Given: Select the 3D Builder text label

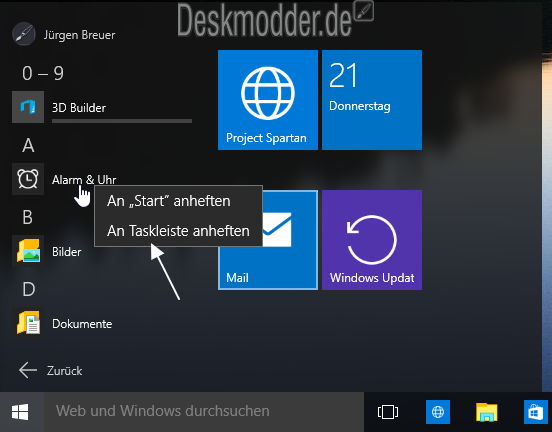Looking at the screenshot, I should coord(79,108).
